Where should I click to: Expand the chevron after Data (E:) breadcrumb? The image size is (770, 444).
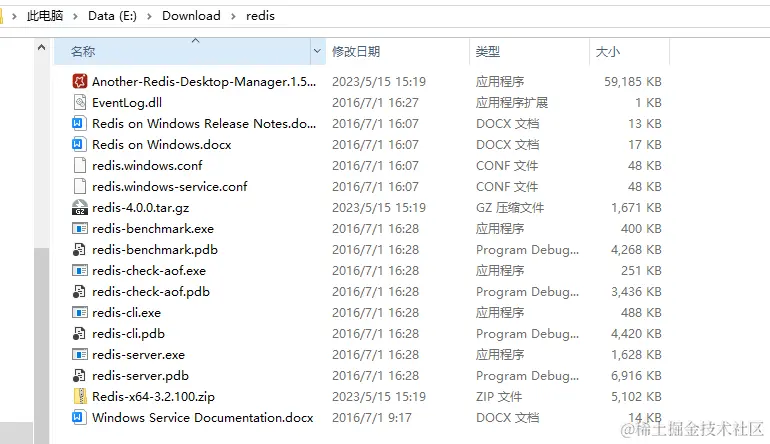pos(149,16)
